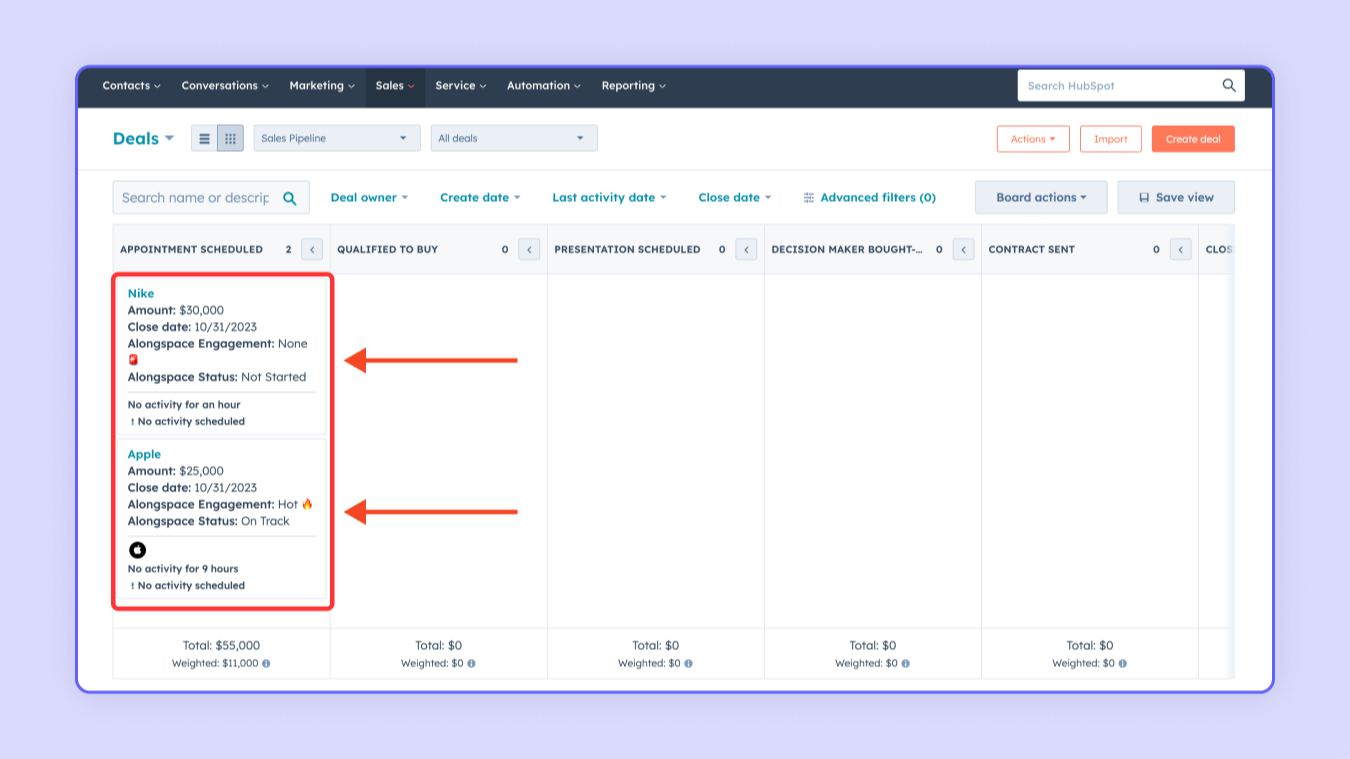Collapse the Contract Sent column

[x=1180, y=250]
